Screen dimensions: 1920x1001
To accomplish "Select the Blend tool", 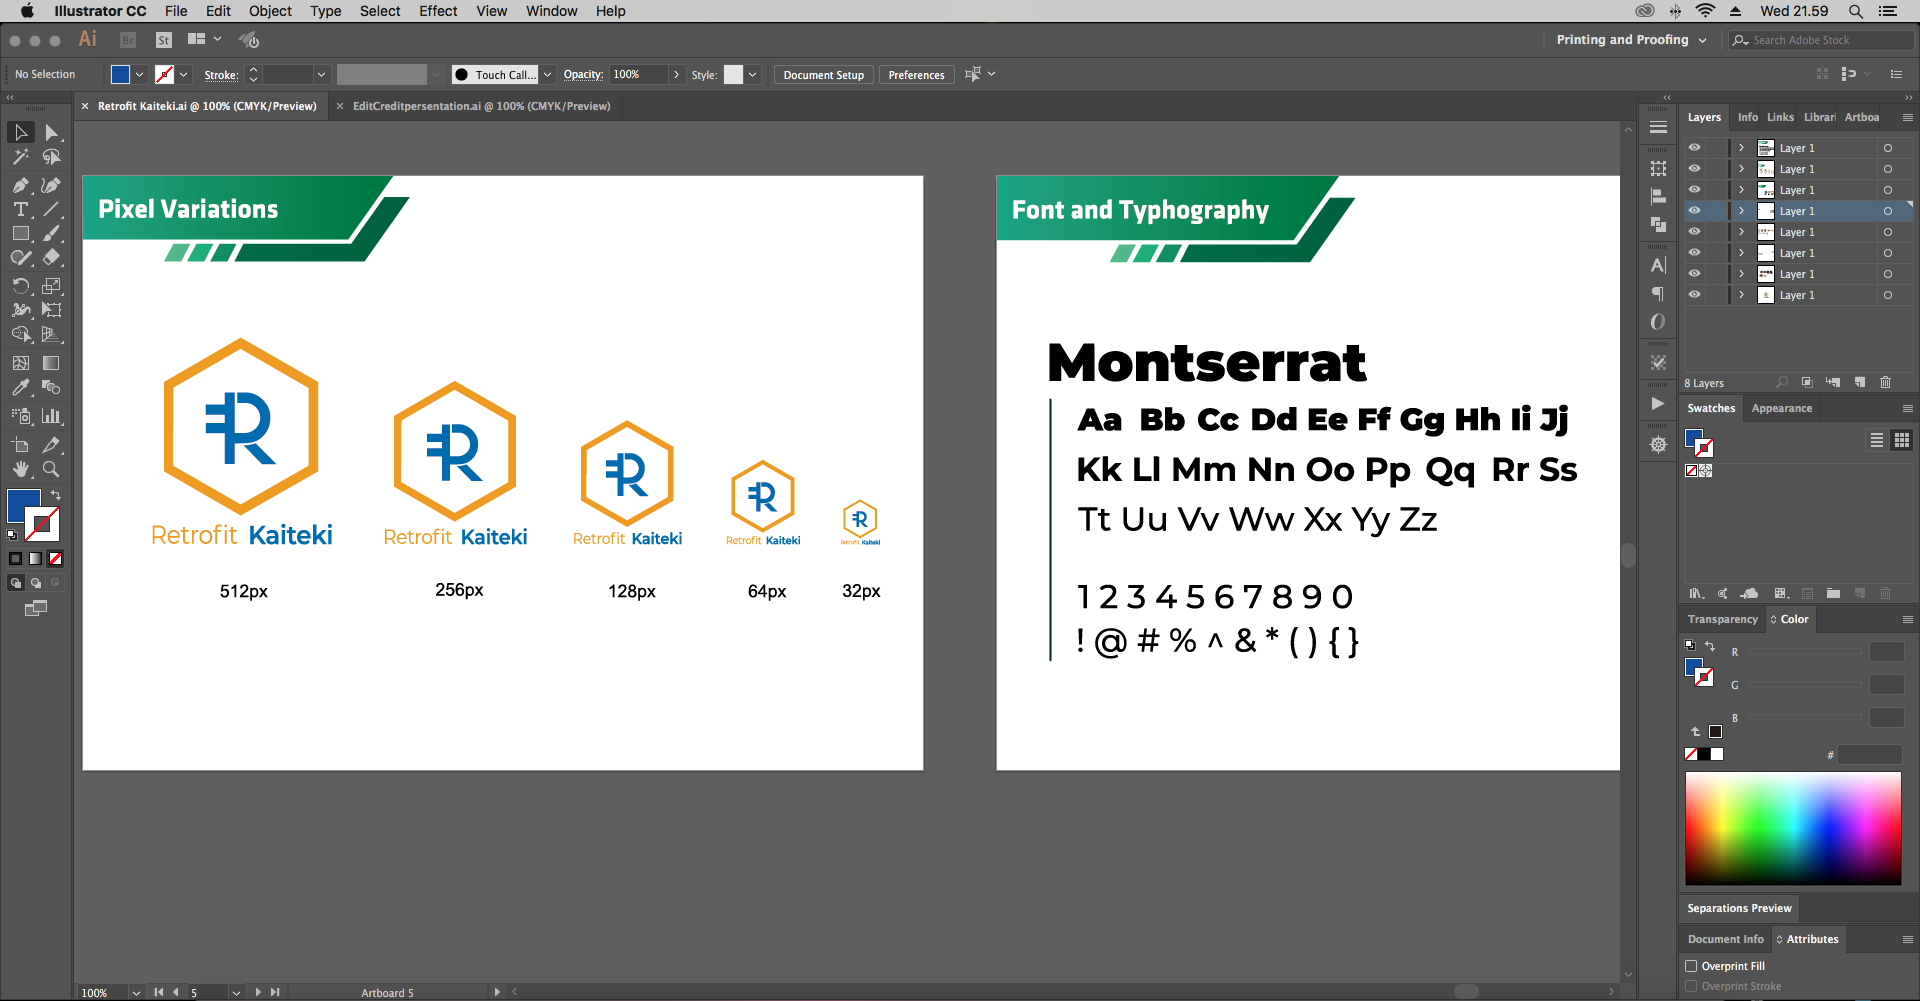I will (52, 387).
